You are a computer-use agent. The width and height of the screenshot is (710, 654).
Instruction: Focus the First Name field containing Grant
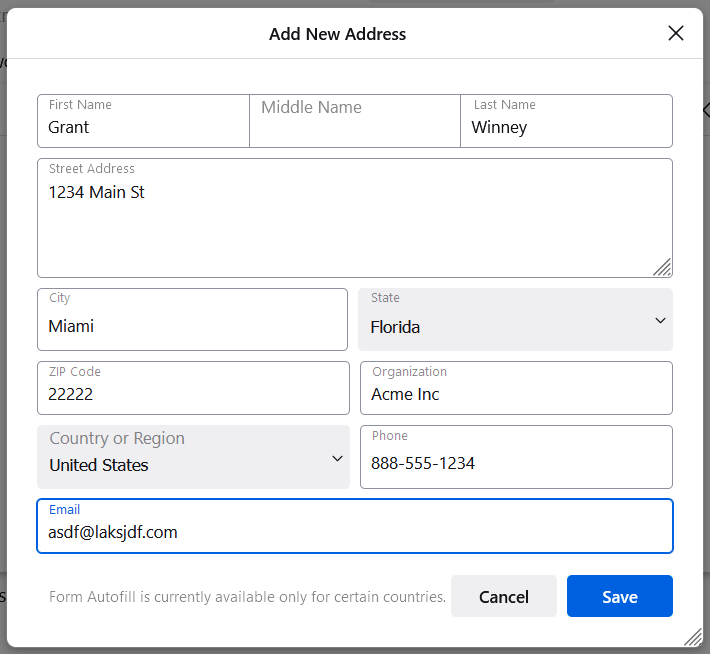[144, 121]
